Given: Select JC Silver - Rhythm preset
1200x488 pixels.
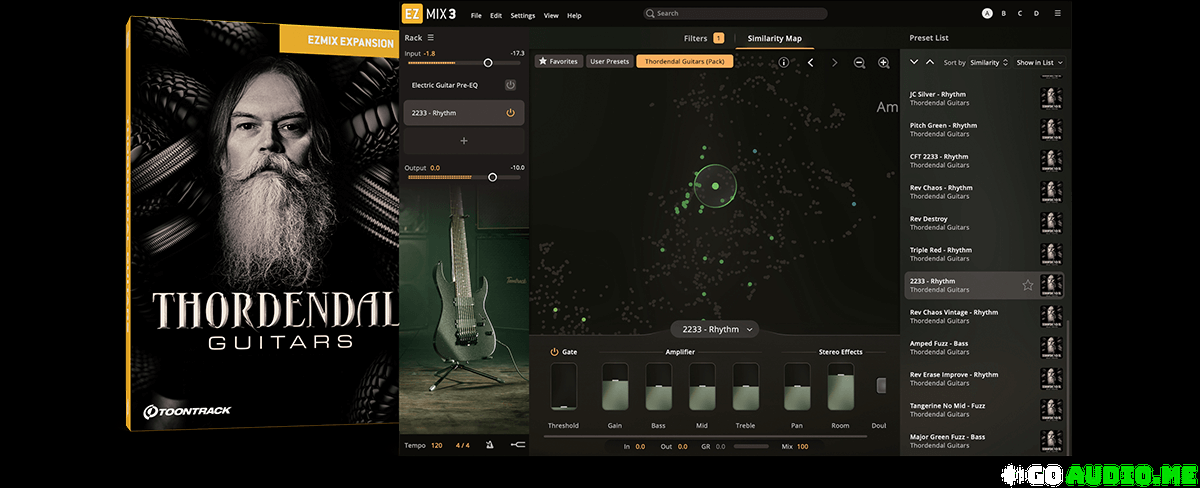Looking at the screenshot, I should click(985, 98).
